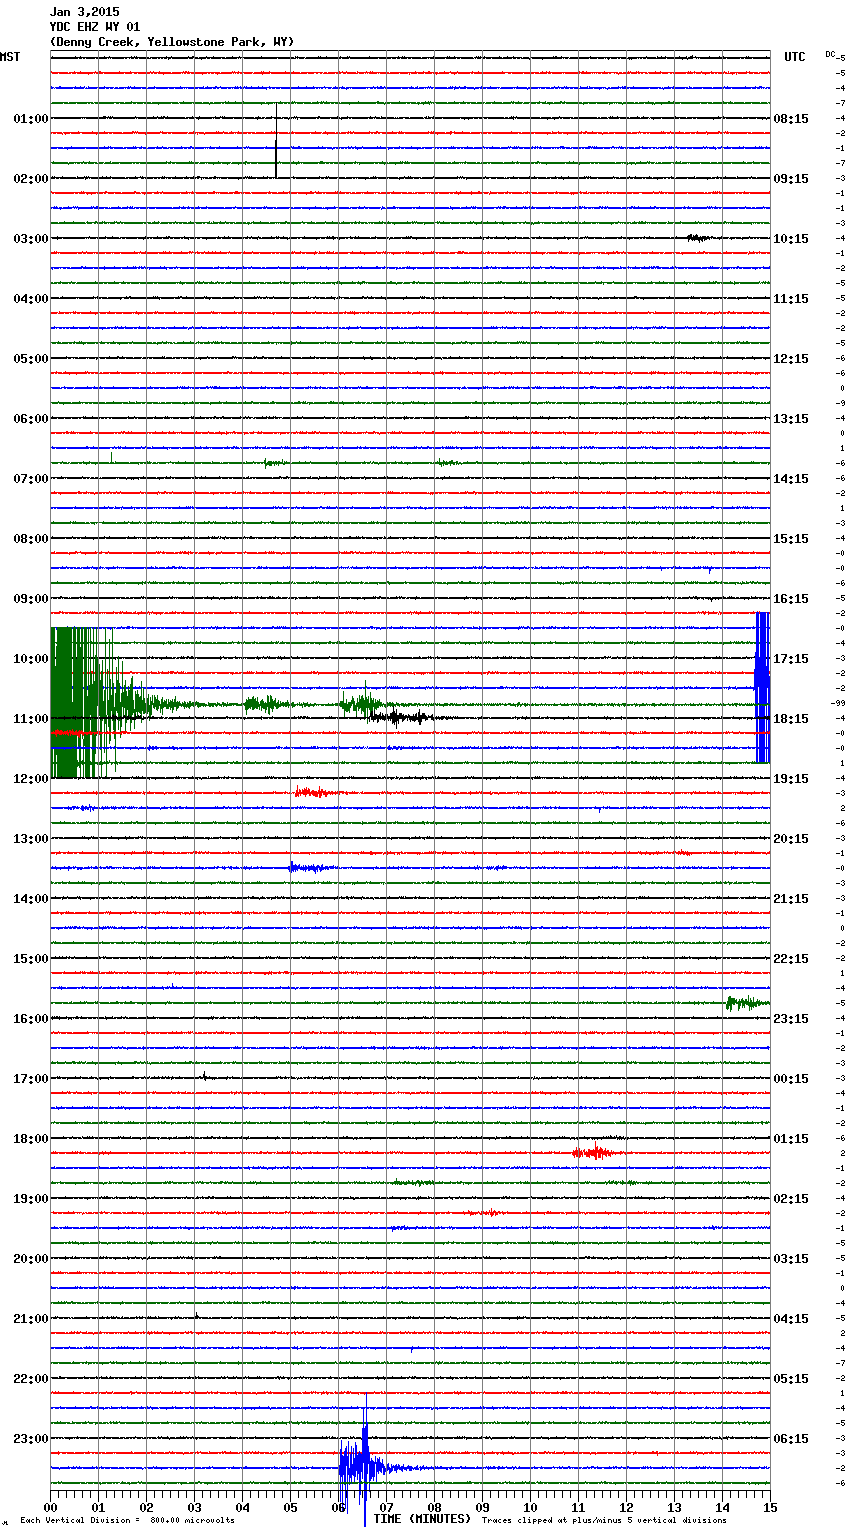
Task: Select the 02:00 MST time label
Action: [x=30, y=179]
